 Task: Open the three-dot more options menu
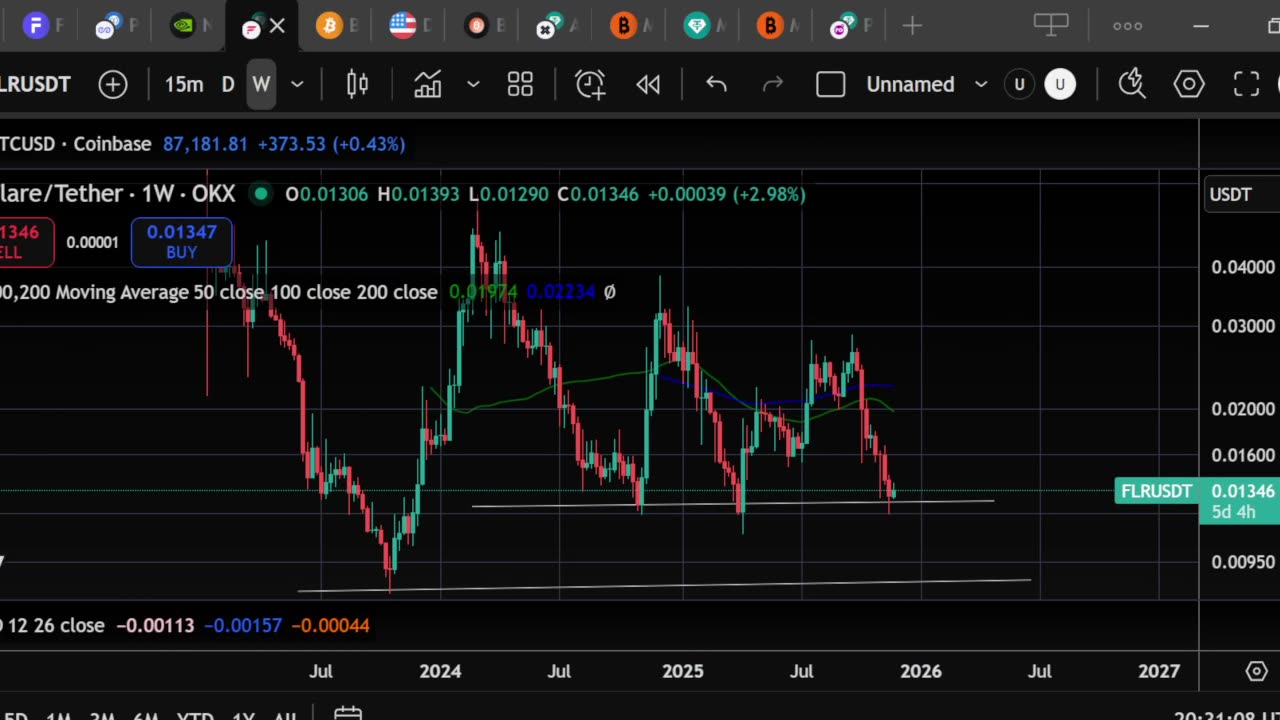click(1127, 26)
